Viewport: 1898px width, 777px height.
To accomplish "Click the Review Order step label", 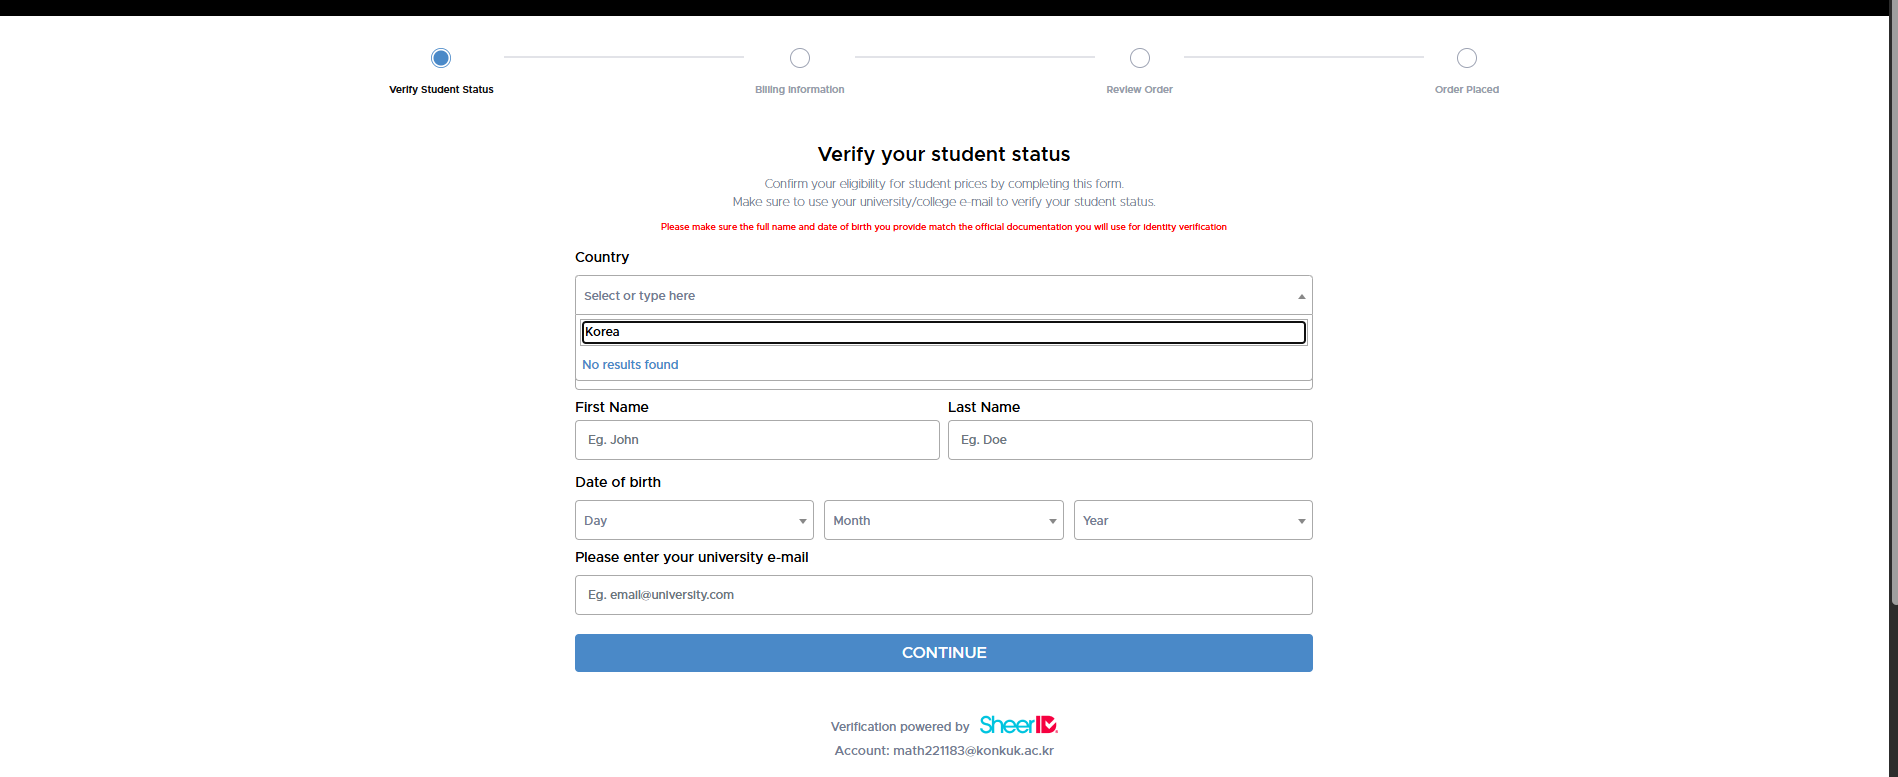I will pos(1140,90).
